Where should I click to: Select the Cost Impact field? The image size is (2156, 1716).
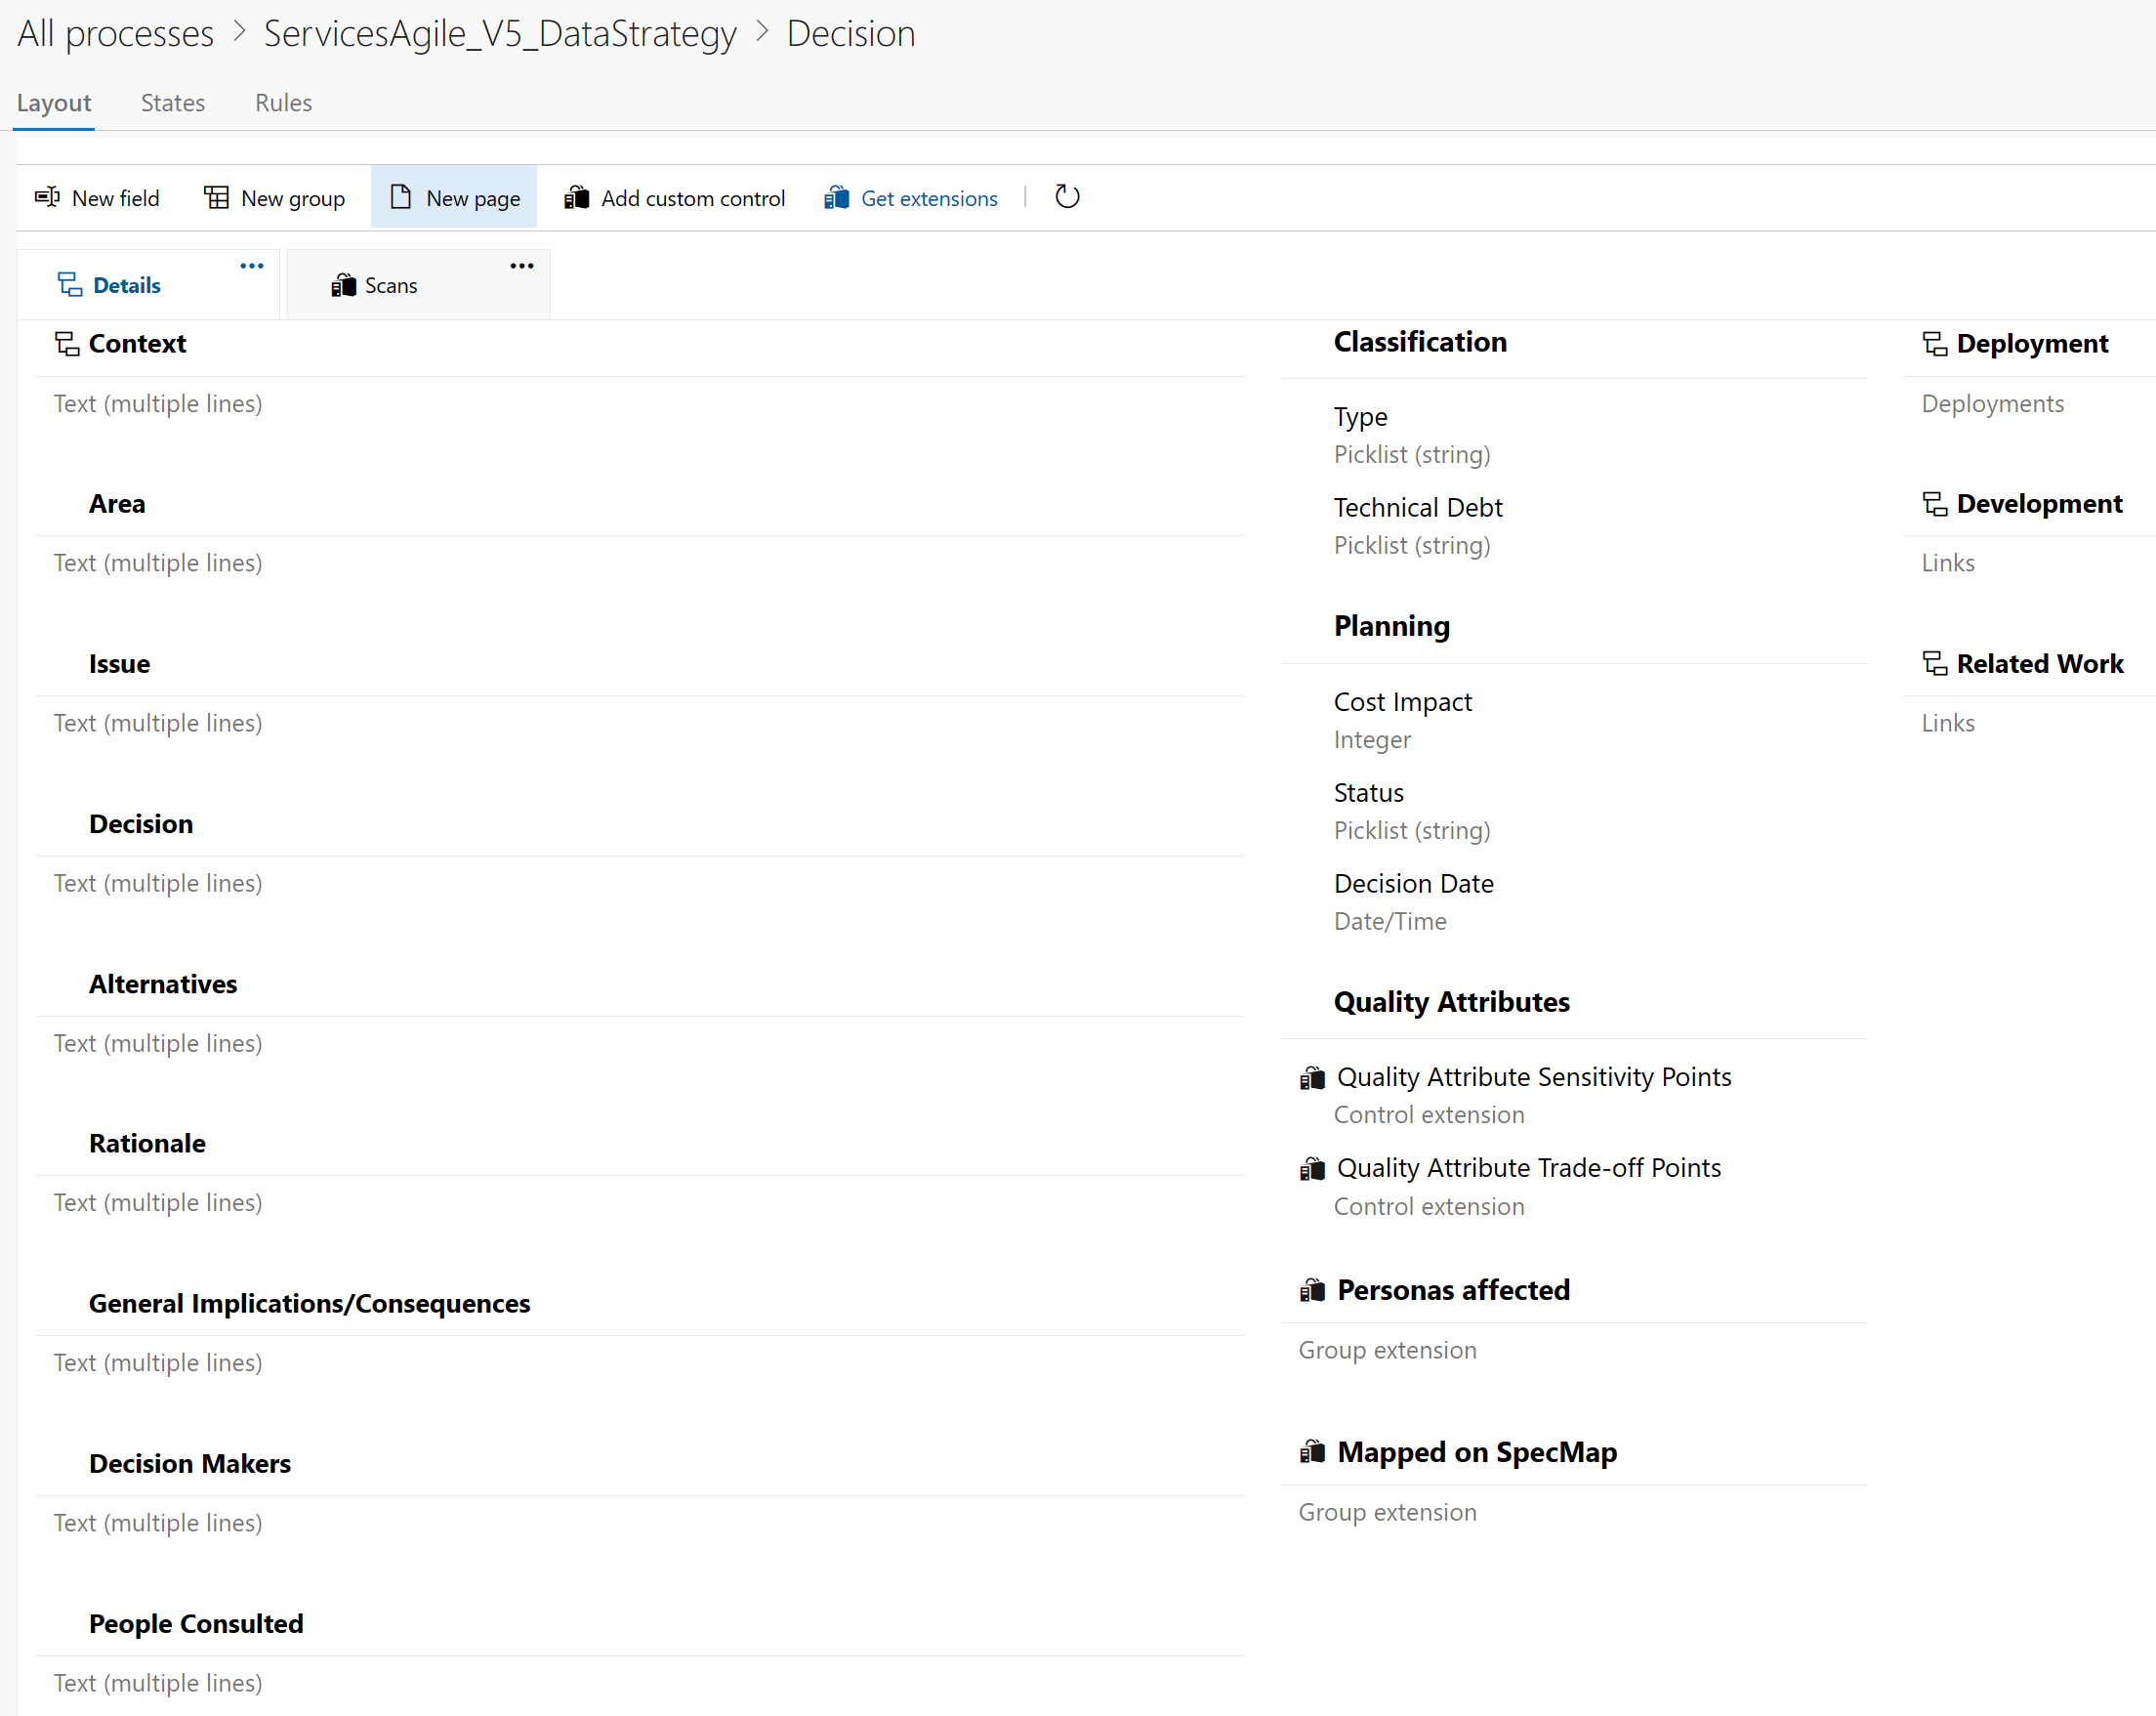click(1402, 702)
